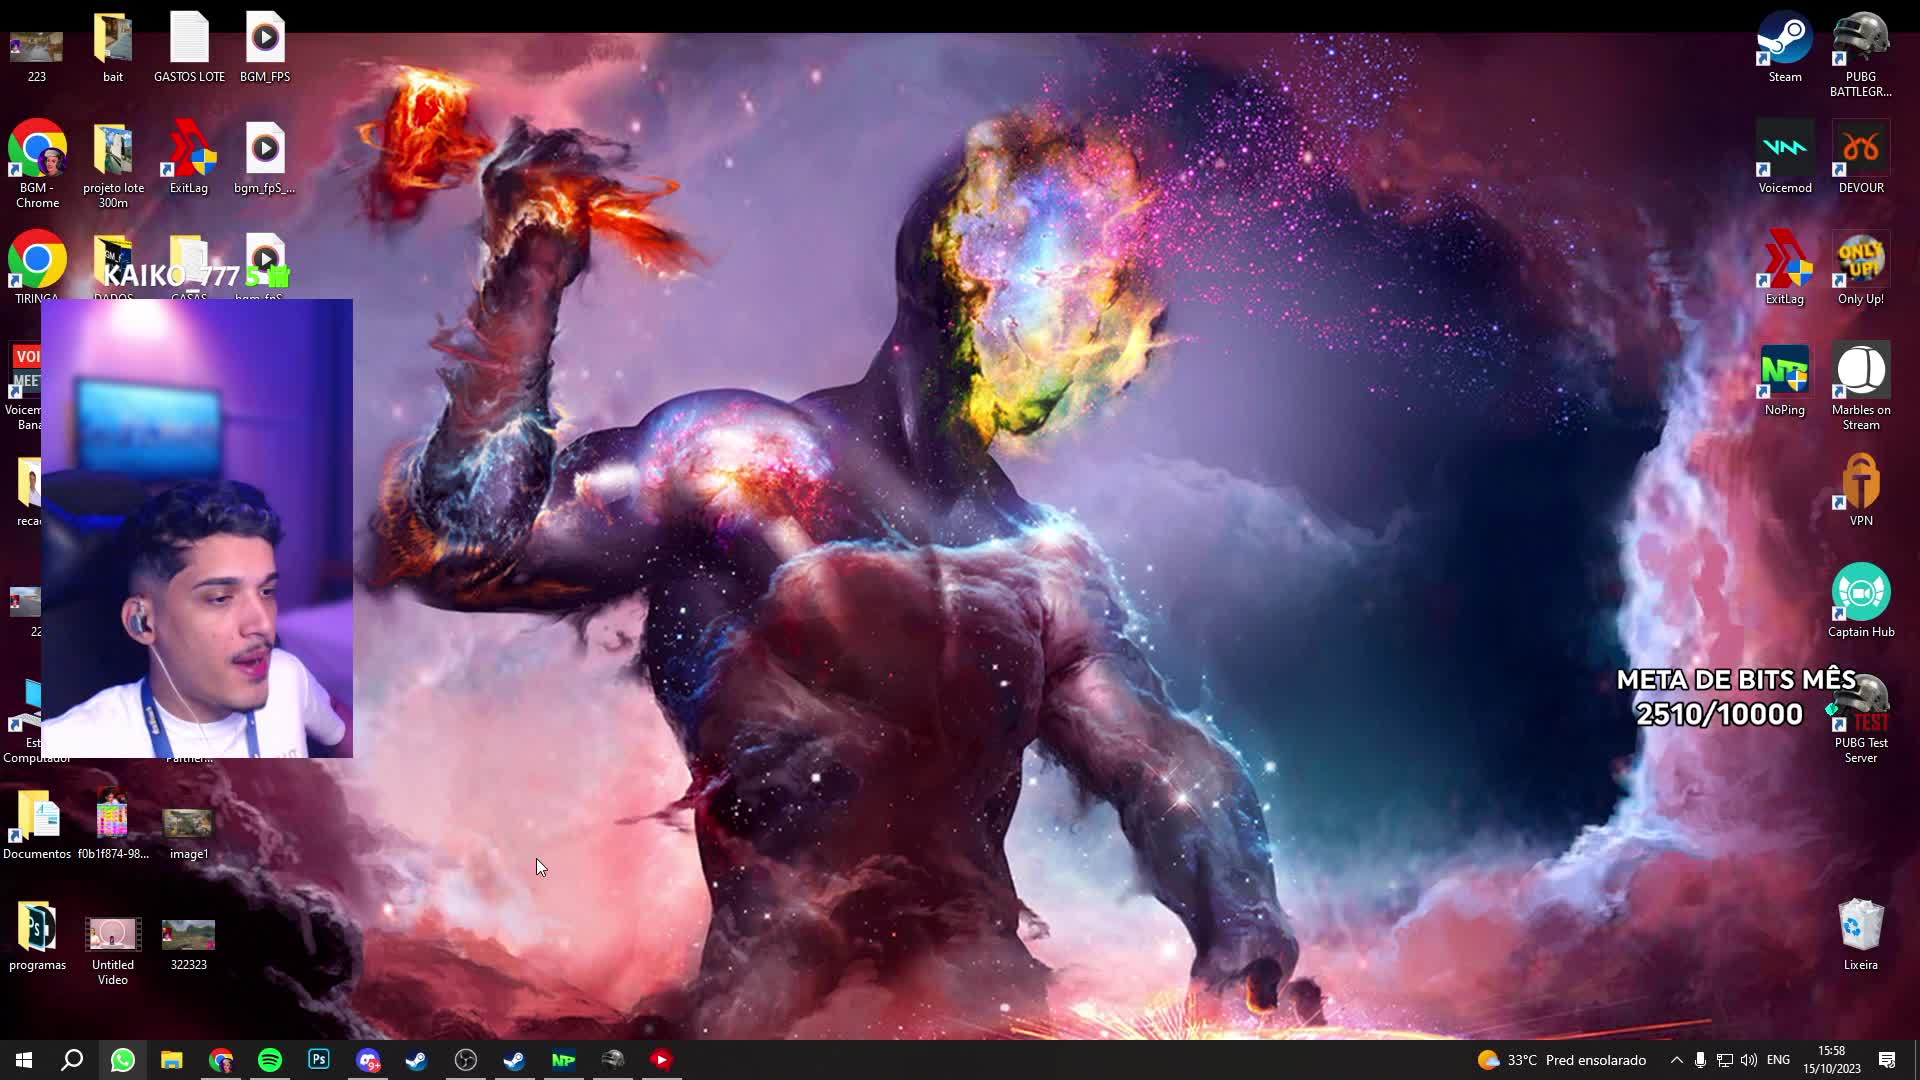Select the Untitled Video file
Image resolution: width=1920 pixels, height=1080 pixels.
click(x=113, y=949)
